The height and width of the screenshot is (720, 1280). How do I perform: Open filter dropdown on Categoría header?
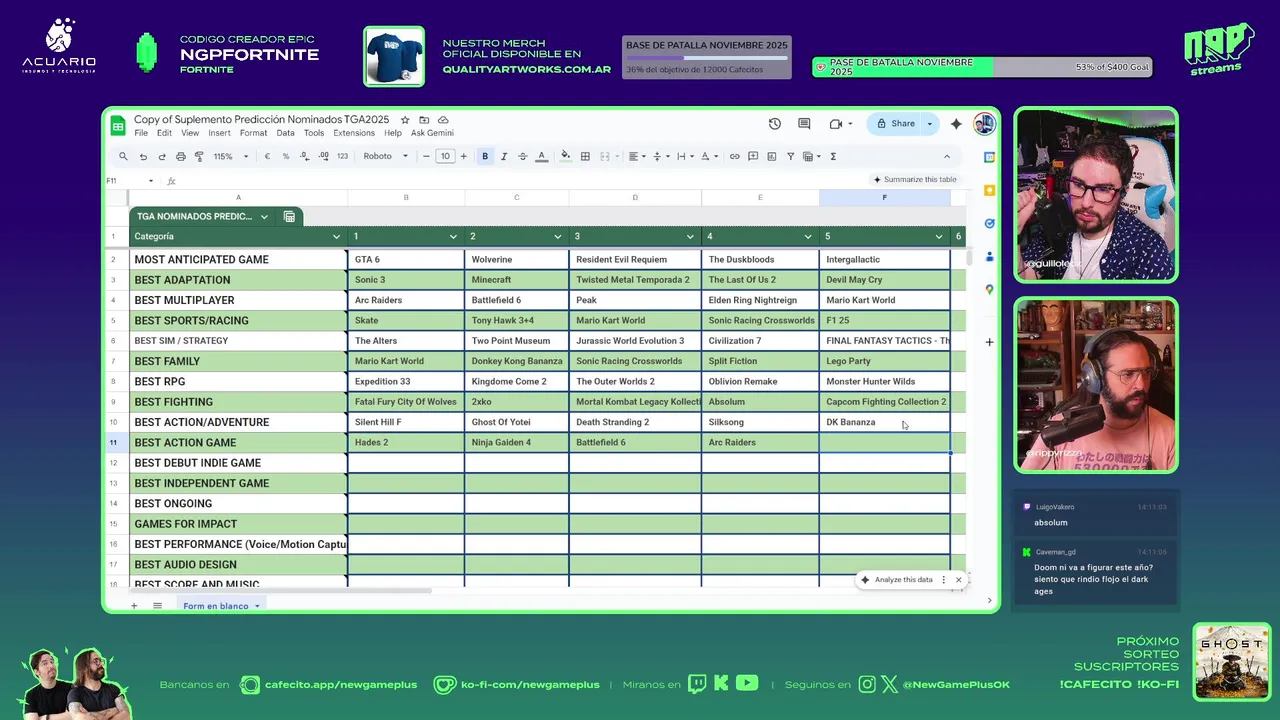point(336,237)
